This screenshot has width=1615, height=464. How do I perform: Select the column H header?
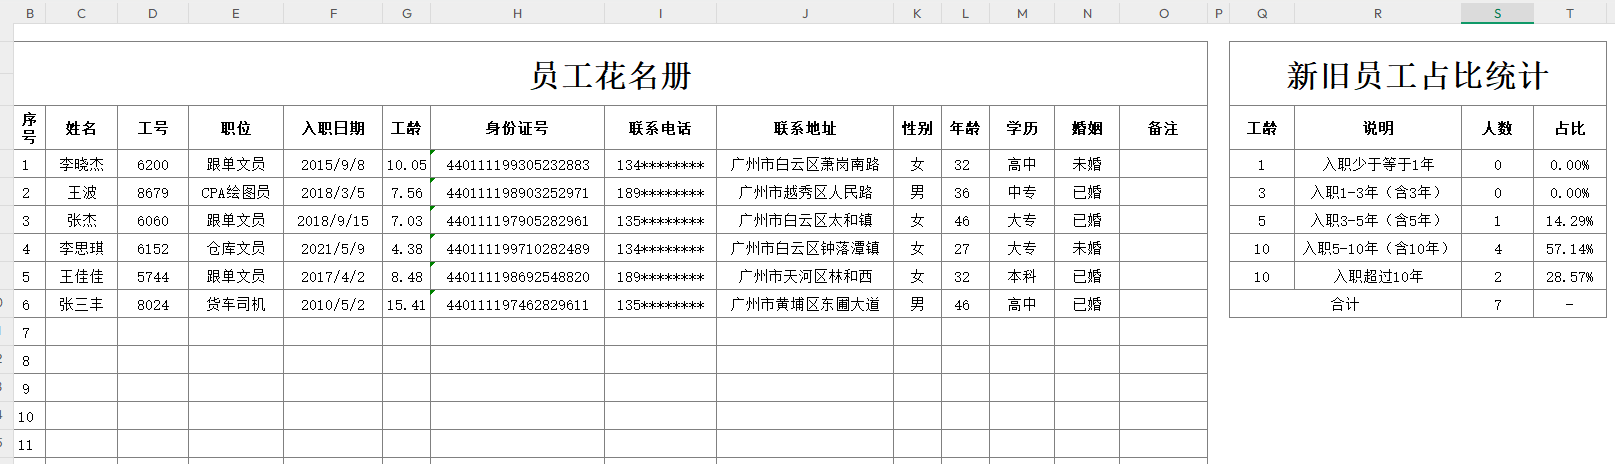coord(517,13)
